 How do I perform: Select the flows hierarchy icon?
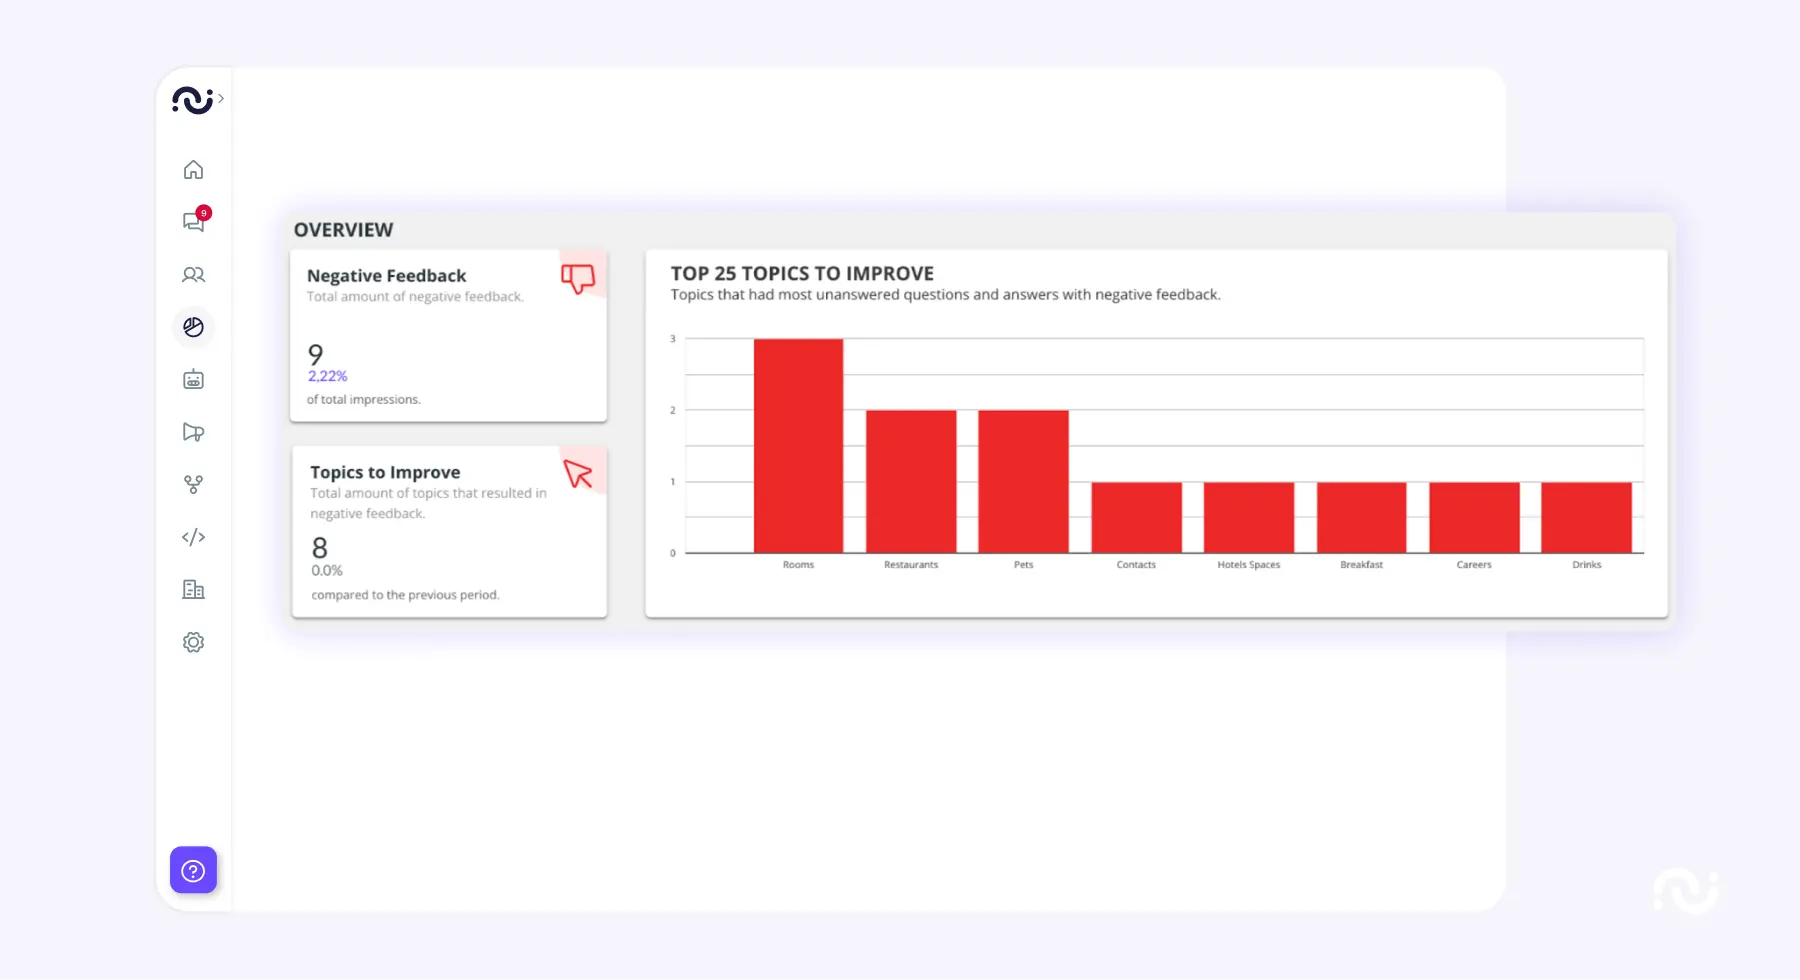point(193,485)
